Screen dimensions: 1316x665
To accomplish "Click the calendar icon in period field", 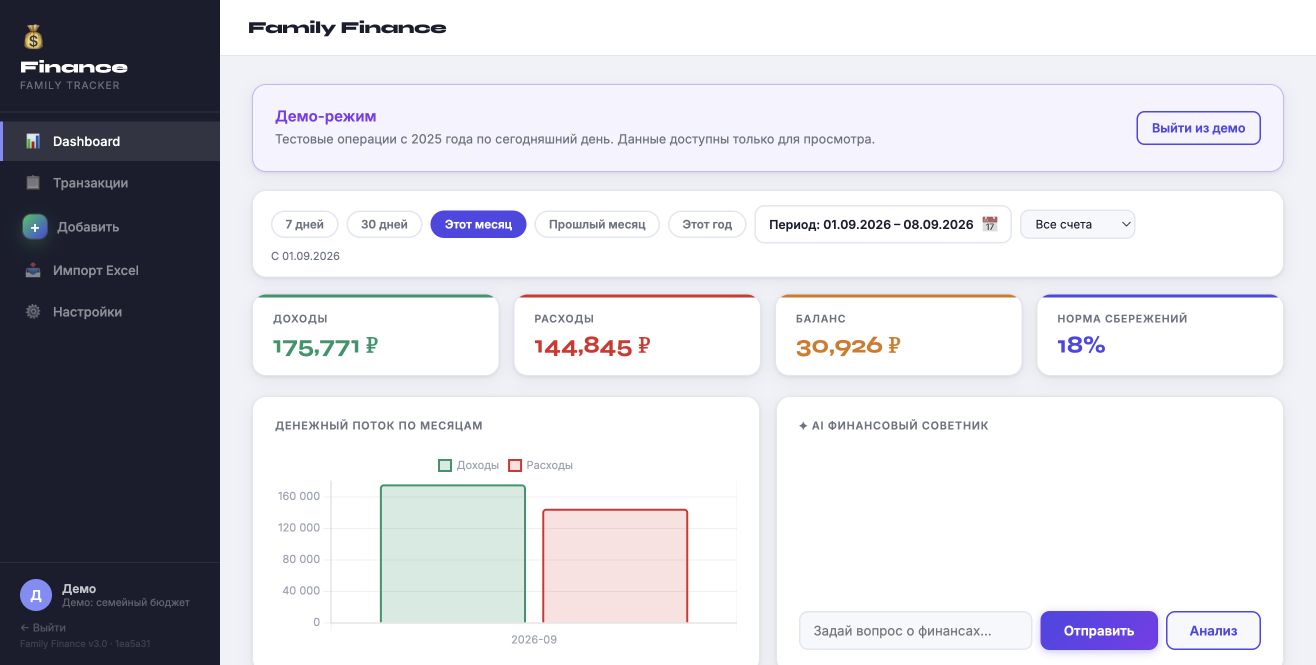I will 990,224.
